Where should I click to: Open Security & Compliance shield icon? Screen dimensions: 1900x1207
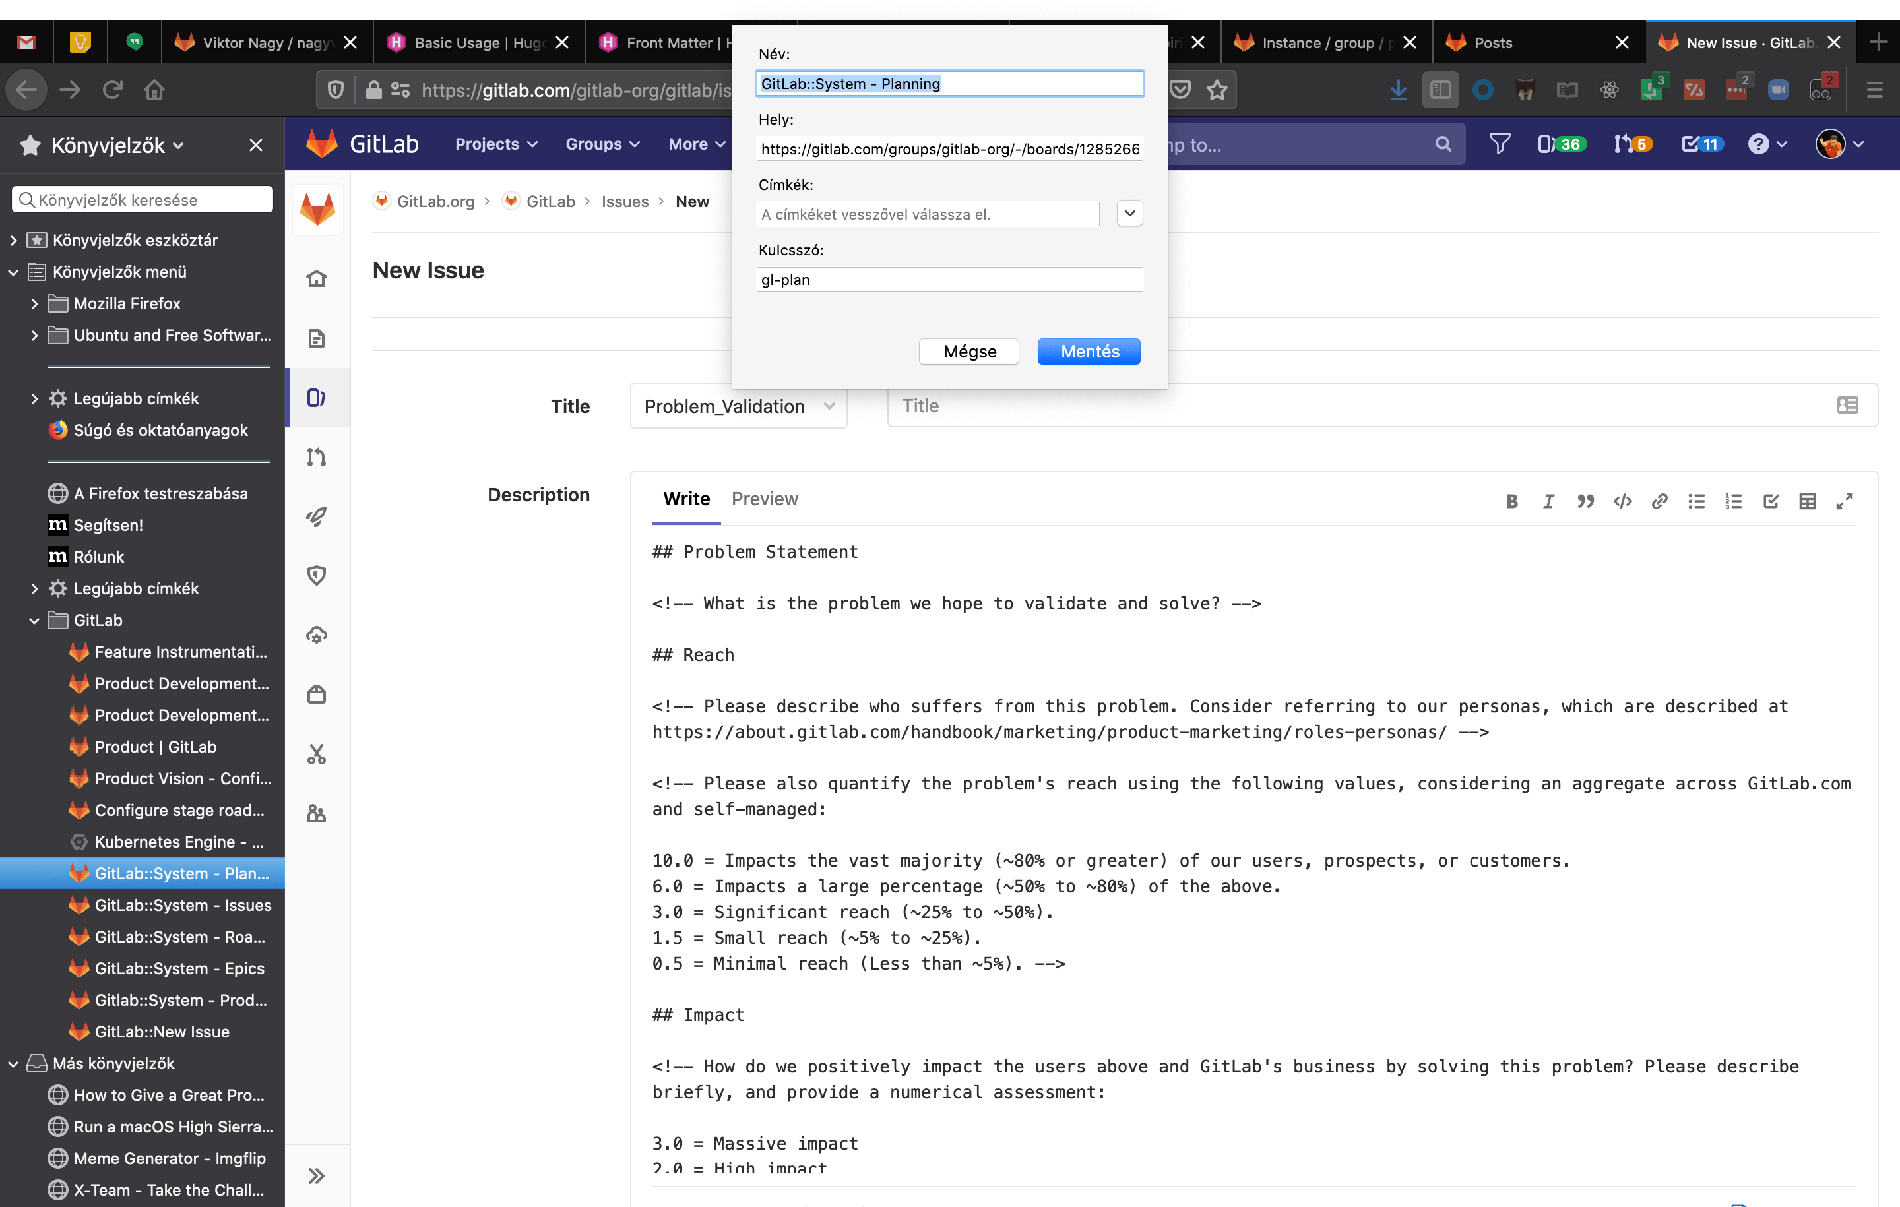[317, 575]
